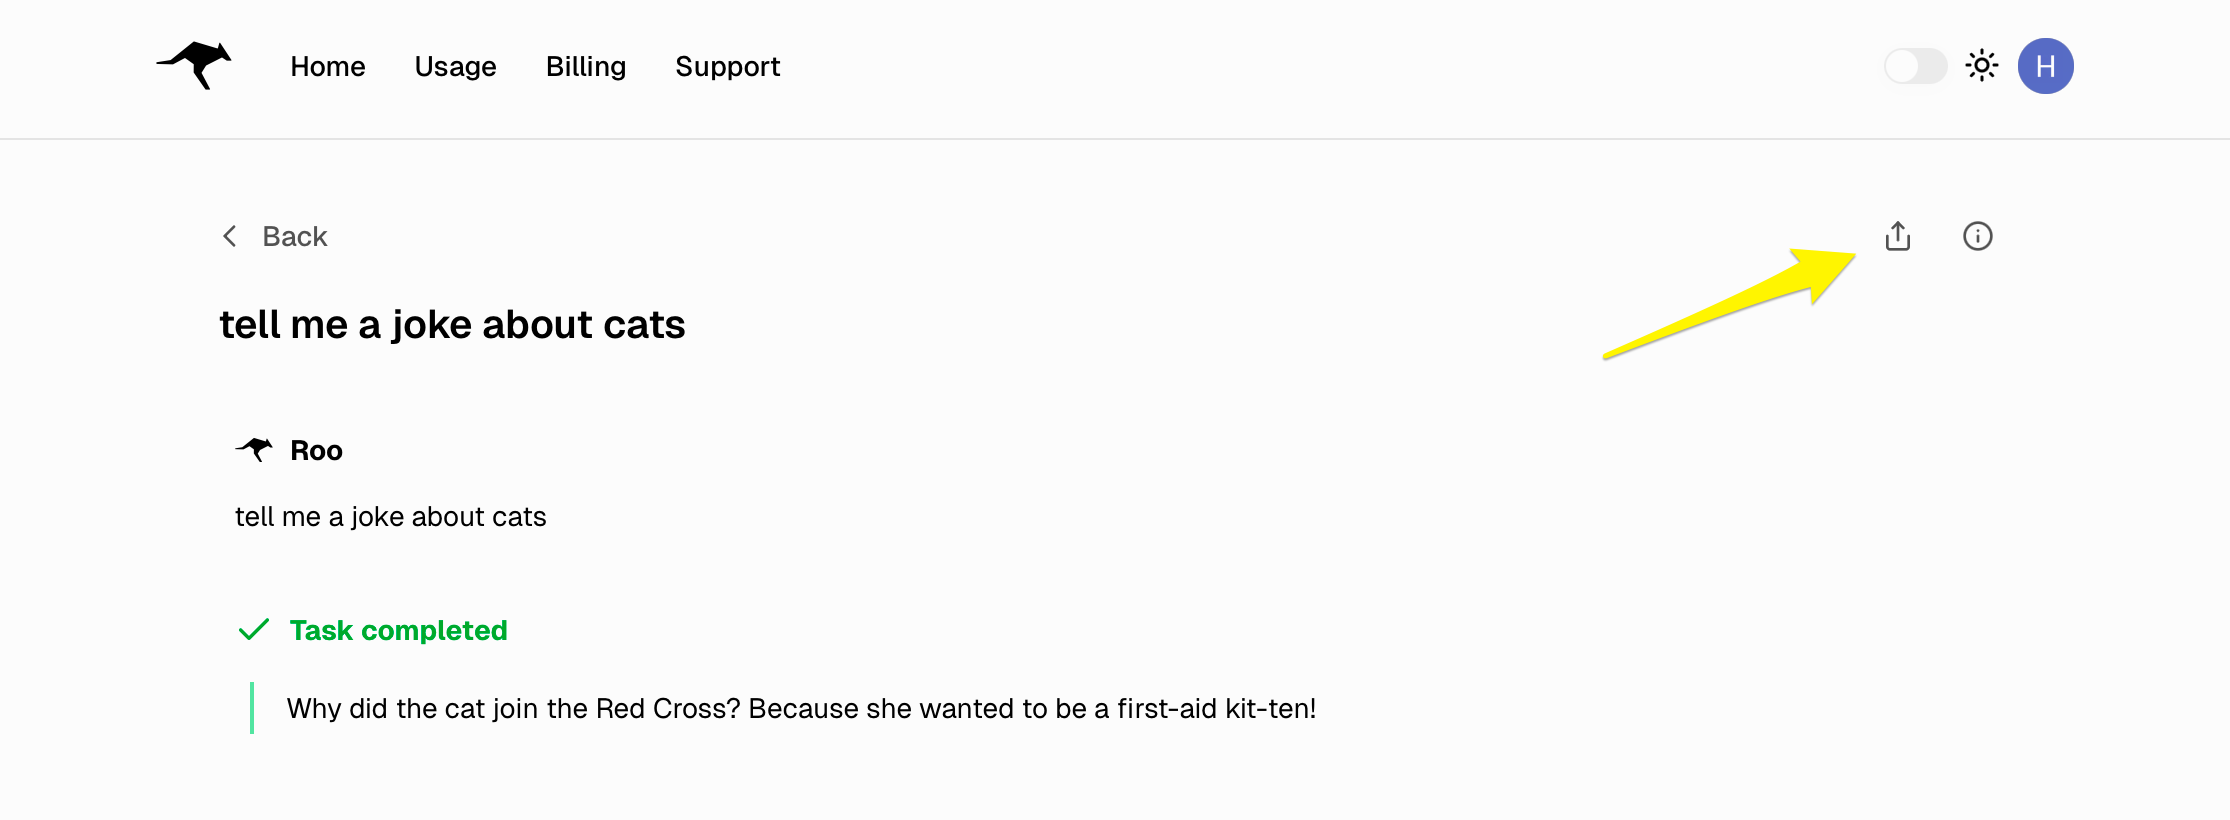Click the sun theme icon
This screenshot has height=820, width=2230.
point(1981,66)
